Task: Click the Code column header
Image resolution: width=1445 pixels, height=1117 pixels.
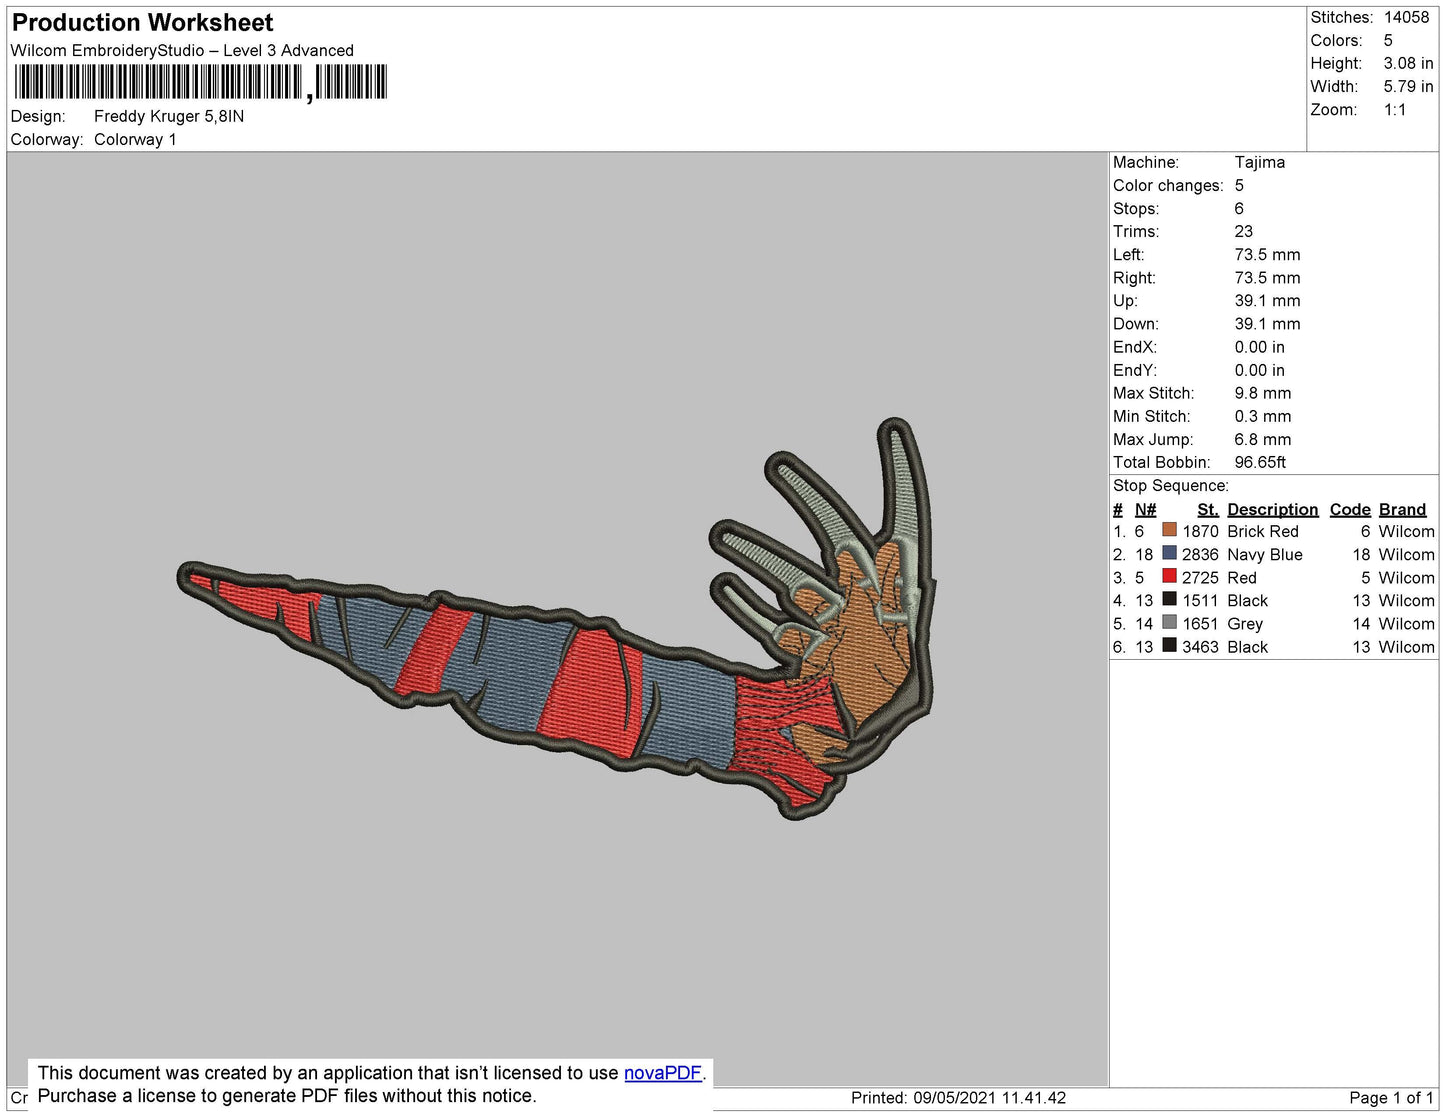Action: pyautogui.click(x=1350, y=509)
